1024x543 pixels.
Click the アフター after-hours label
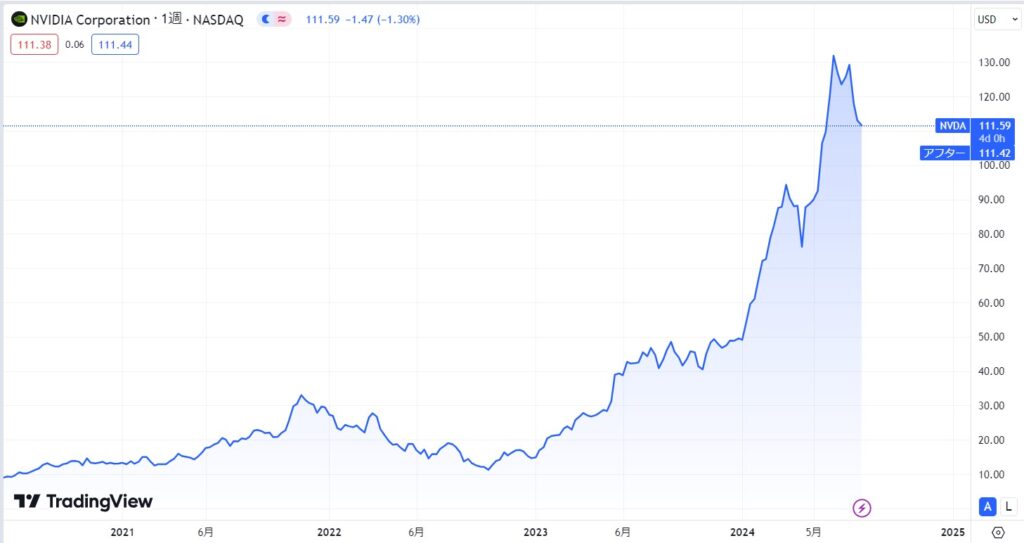(x=944, y=153)
